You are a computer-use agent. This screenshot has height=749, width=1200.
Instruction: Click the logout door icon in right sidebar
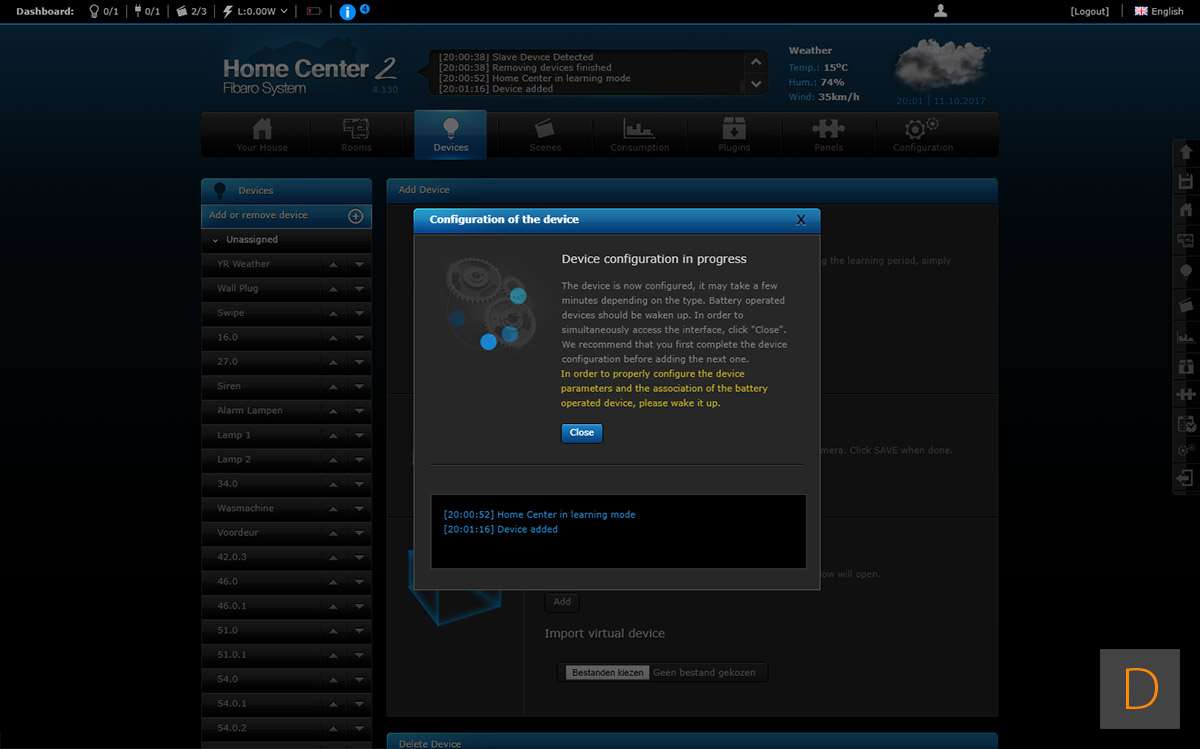point(1186,479)
